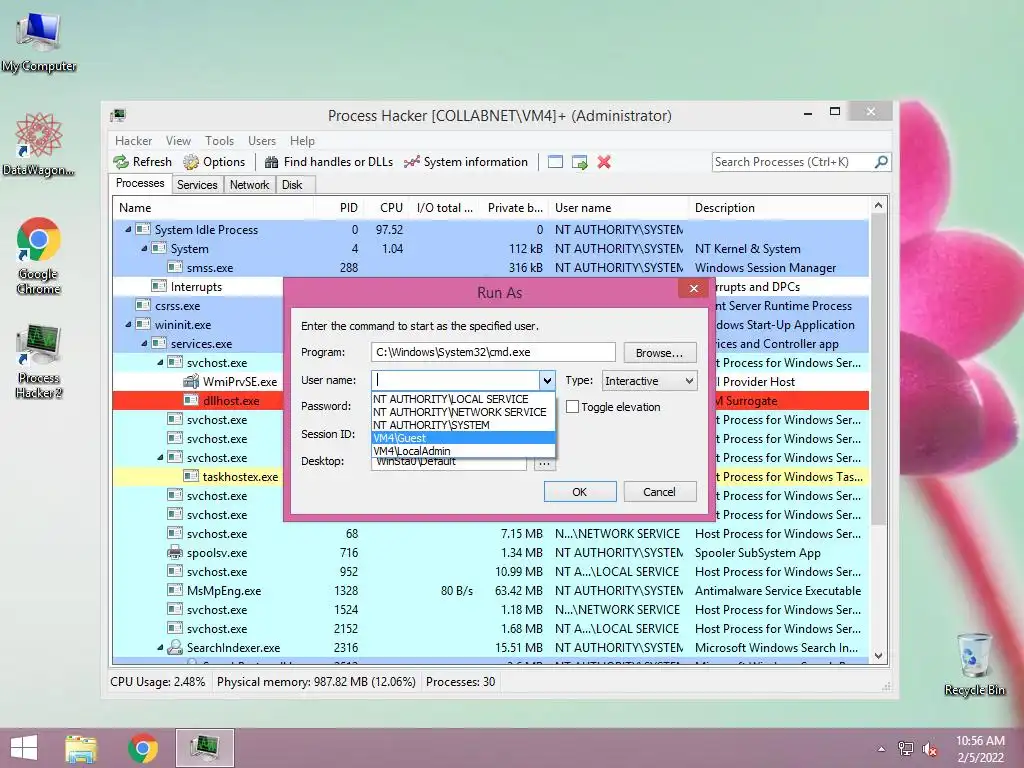Choose VM4\LocalAdmin user option
1024x768 pixels.
(463, 451)
